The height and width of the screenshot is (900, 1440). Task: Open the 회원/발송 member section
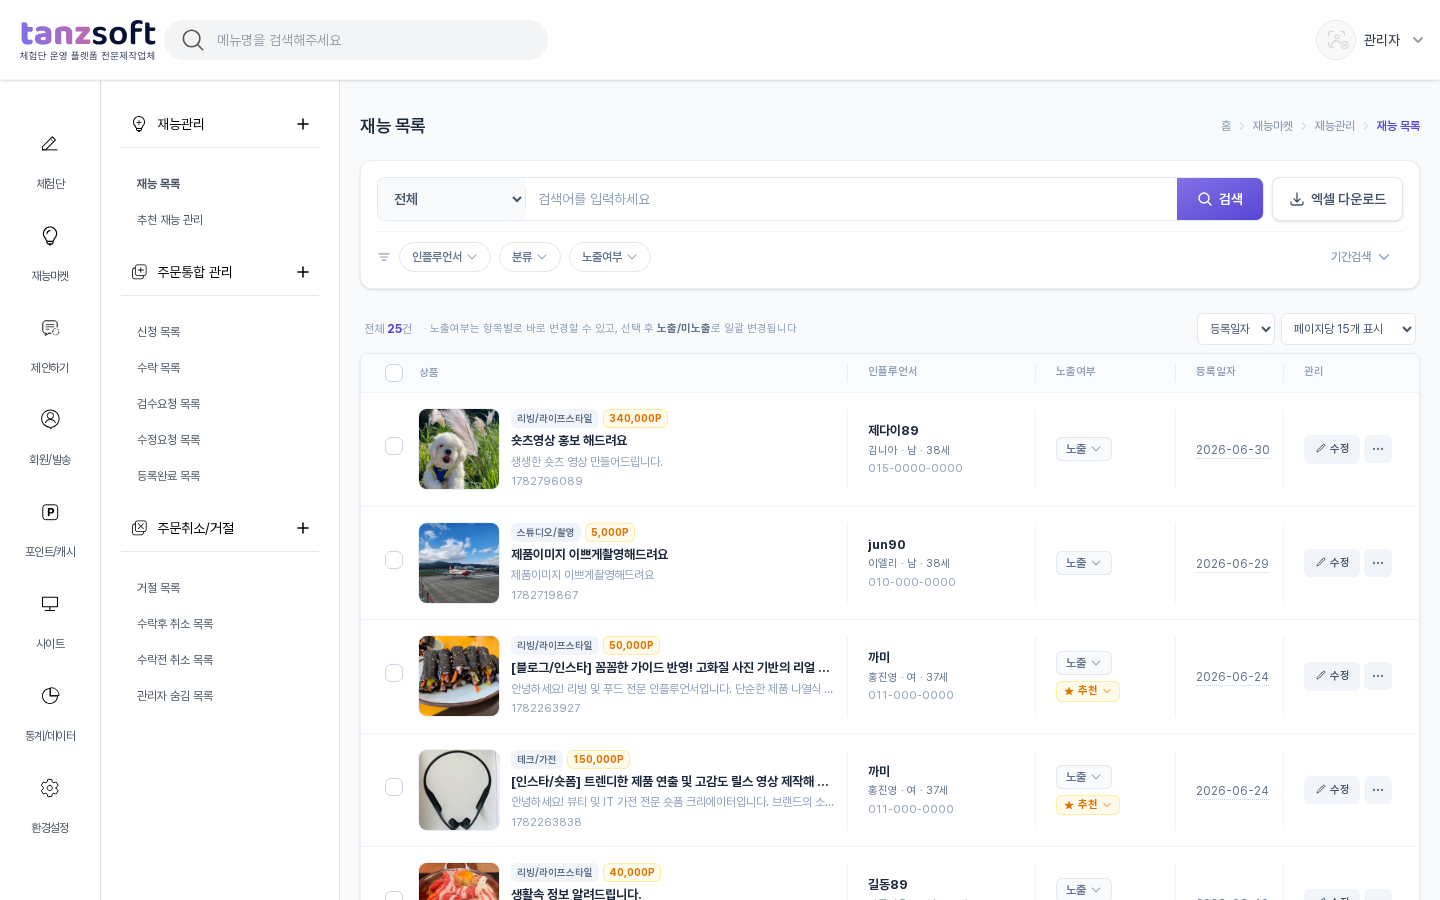50,437
